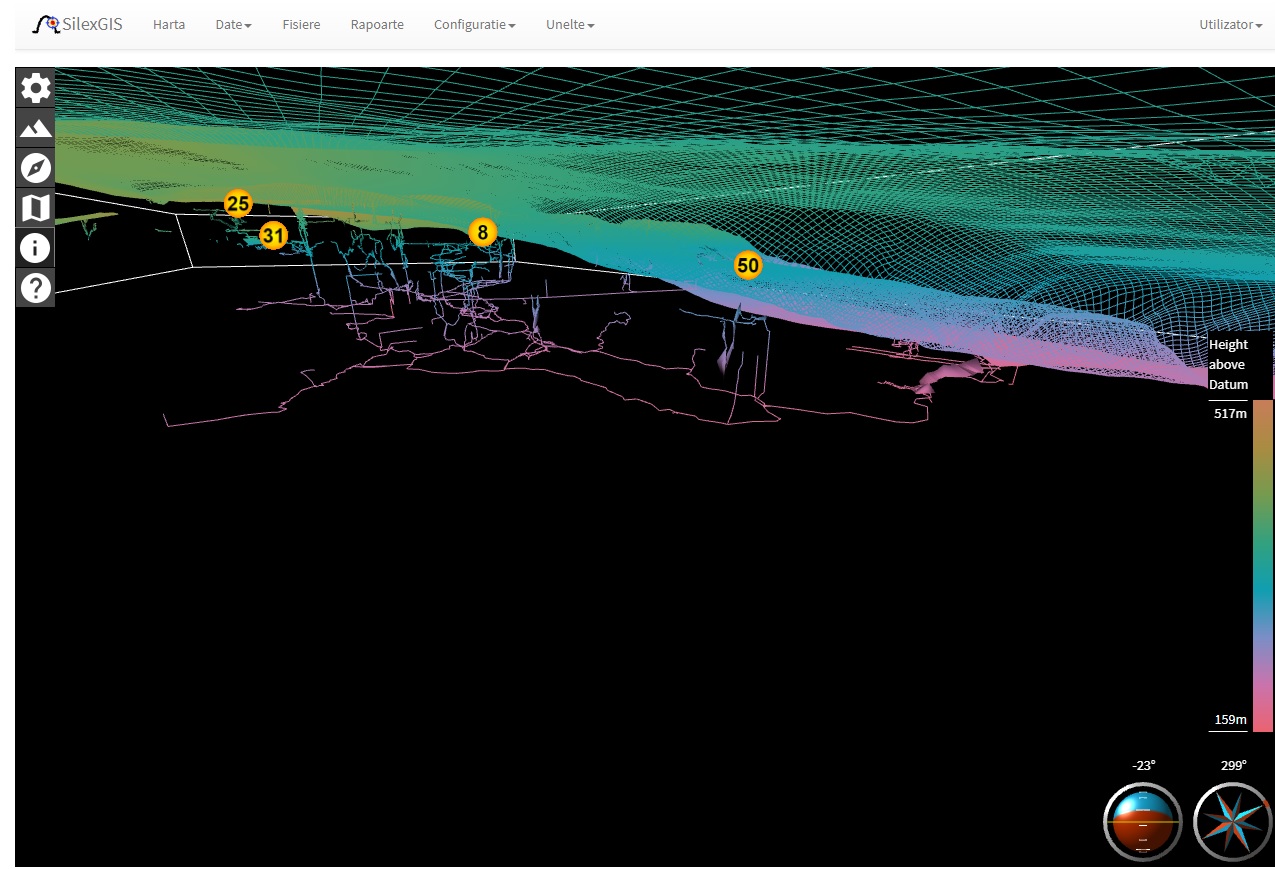Open the Configuratie dropdown
The width and height of the screenshot is (1275, 869).
tap(474, 24)
